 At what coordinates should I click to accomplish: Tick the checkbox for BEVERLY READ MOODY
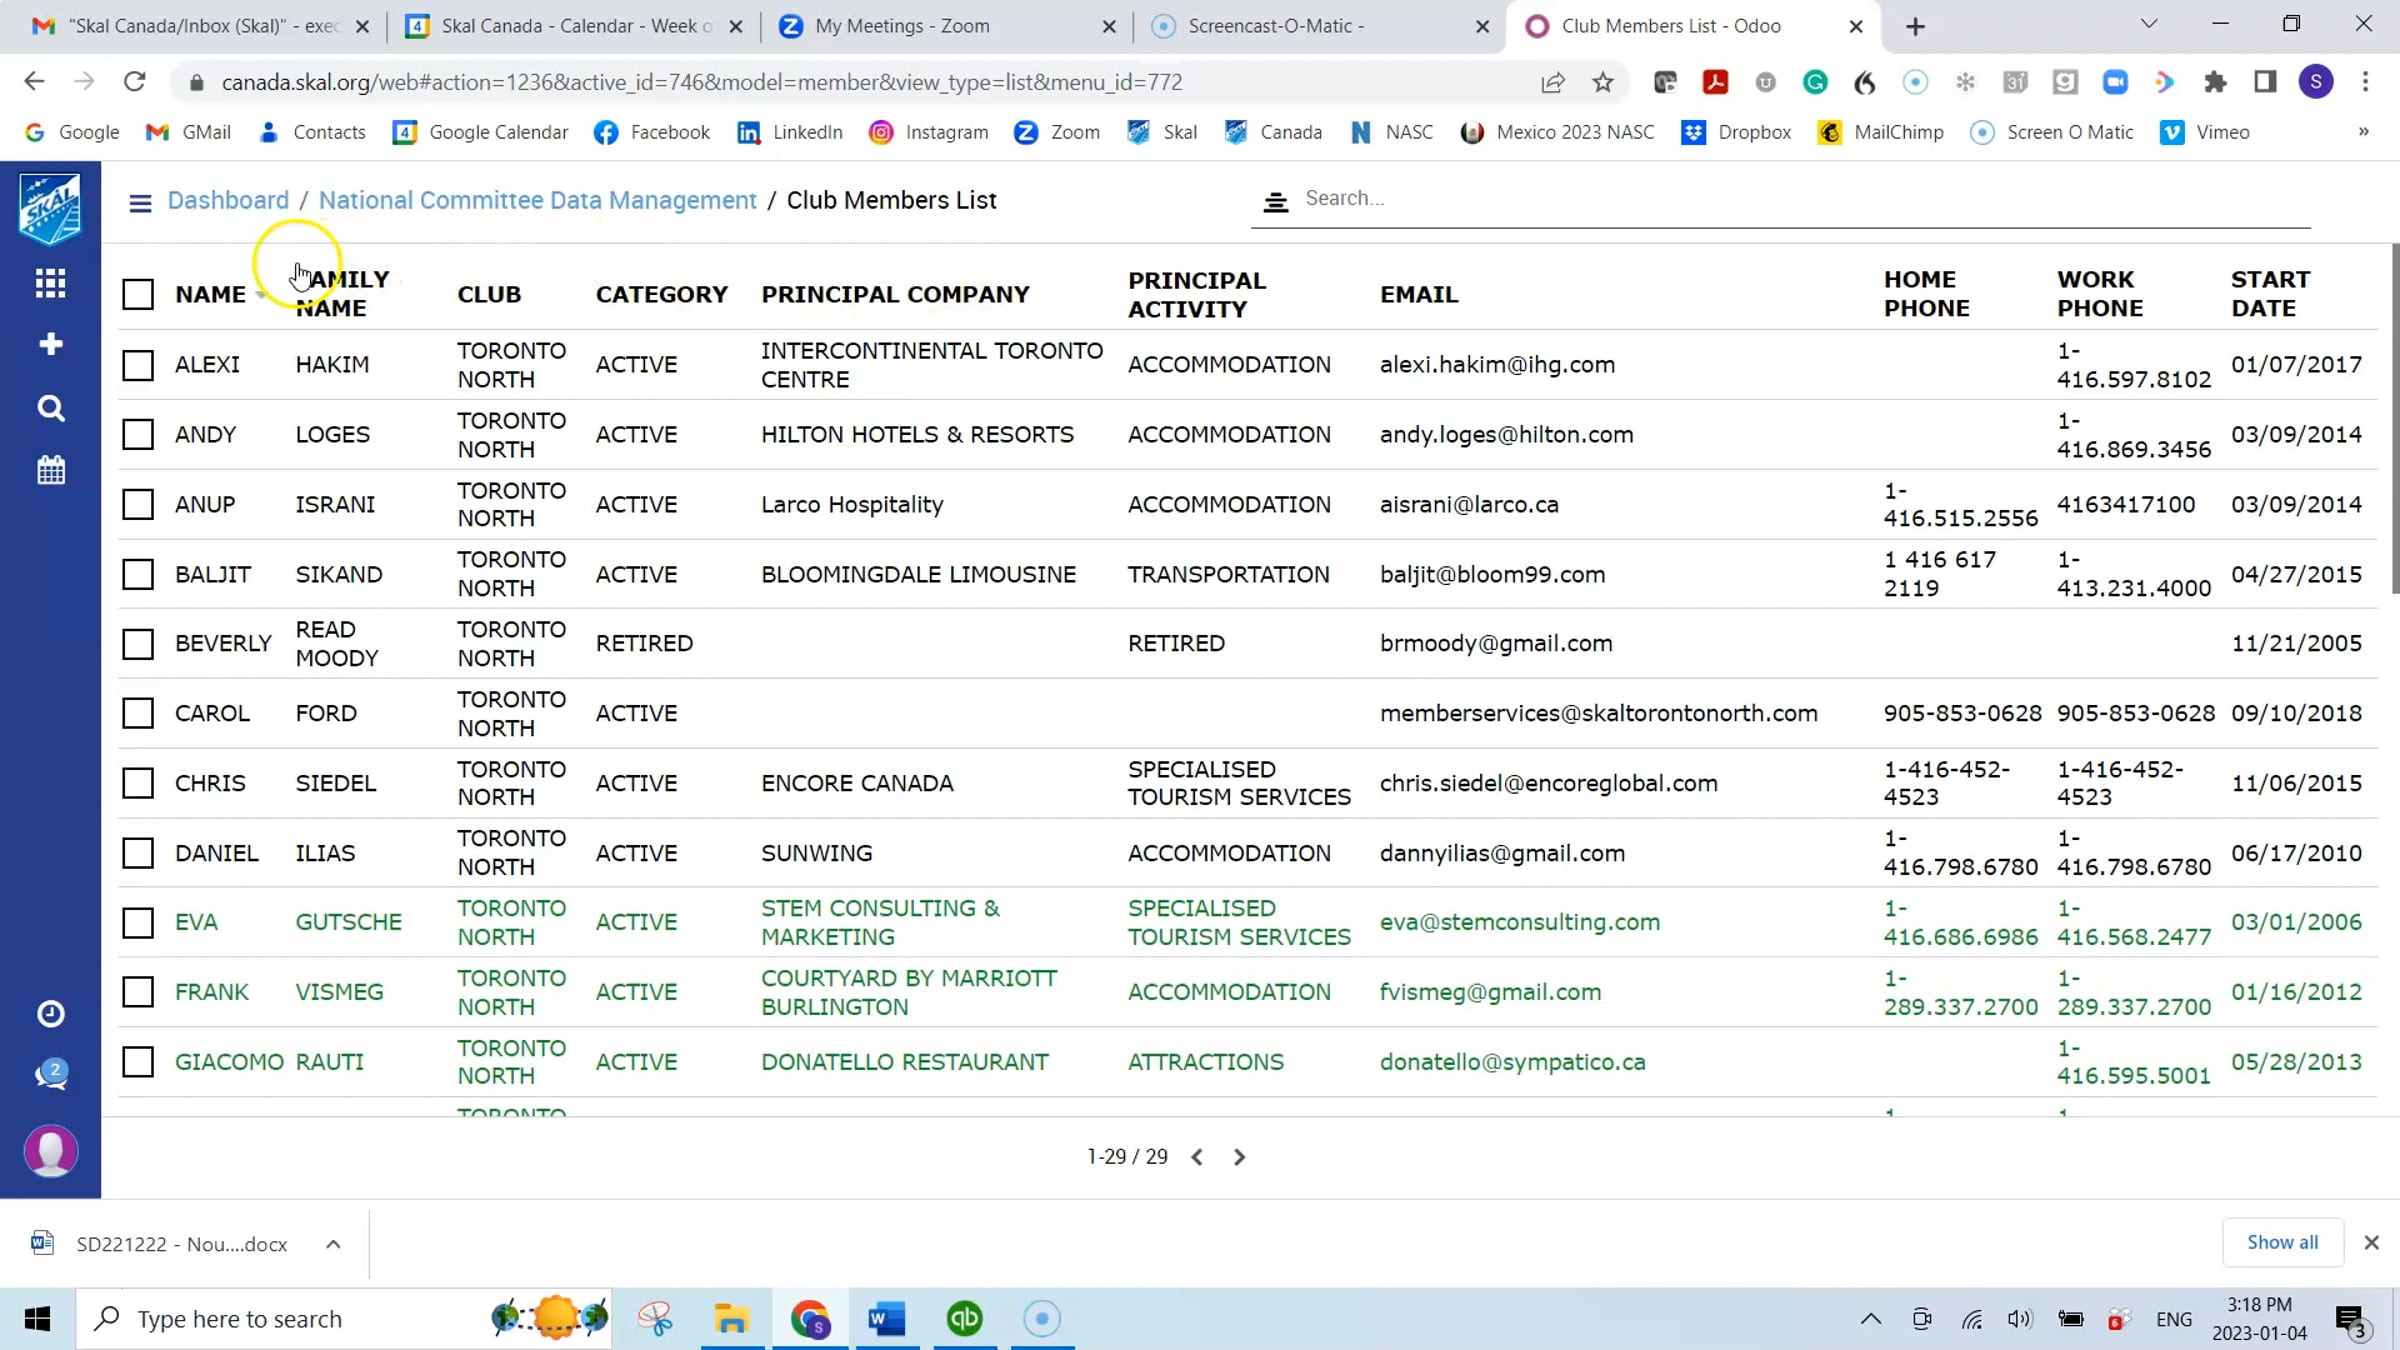(138, 644)
